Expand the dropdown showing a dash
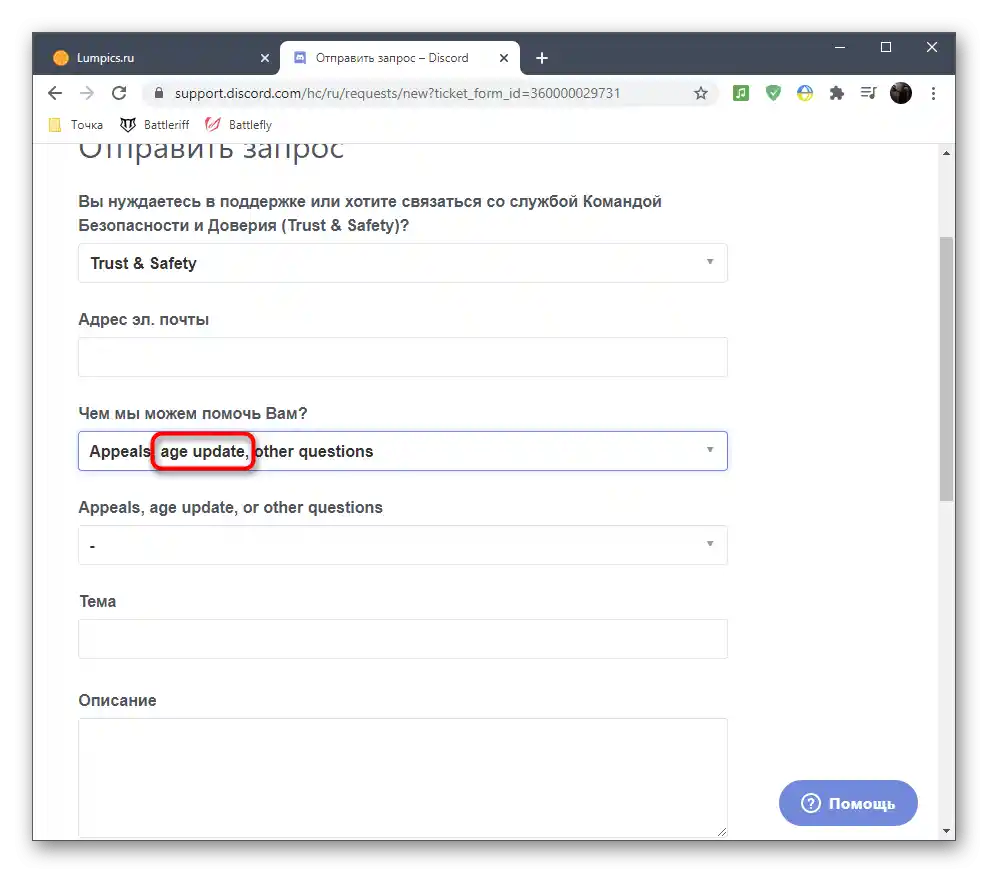The height and width of the screenshot is (873, 988). point(402,545)
